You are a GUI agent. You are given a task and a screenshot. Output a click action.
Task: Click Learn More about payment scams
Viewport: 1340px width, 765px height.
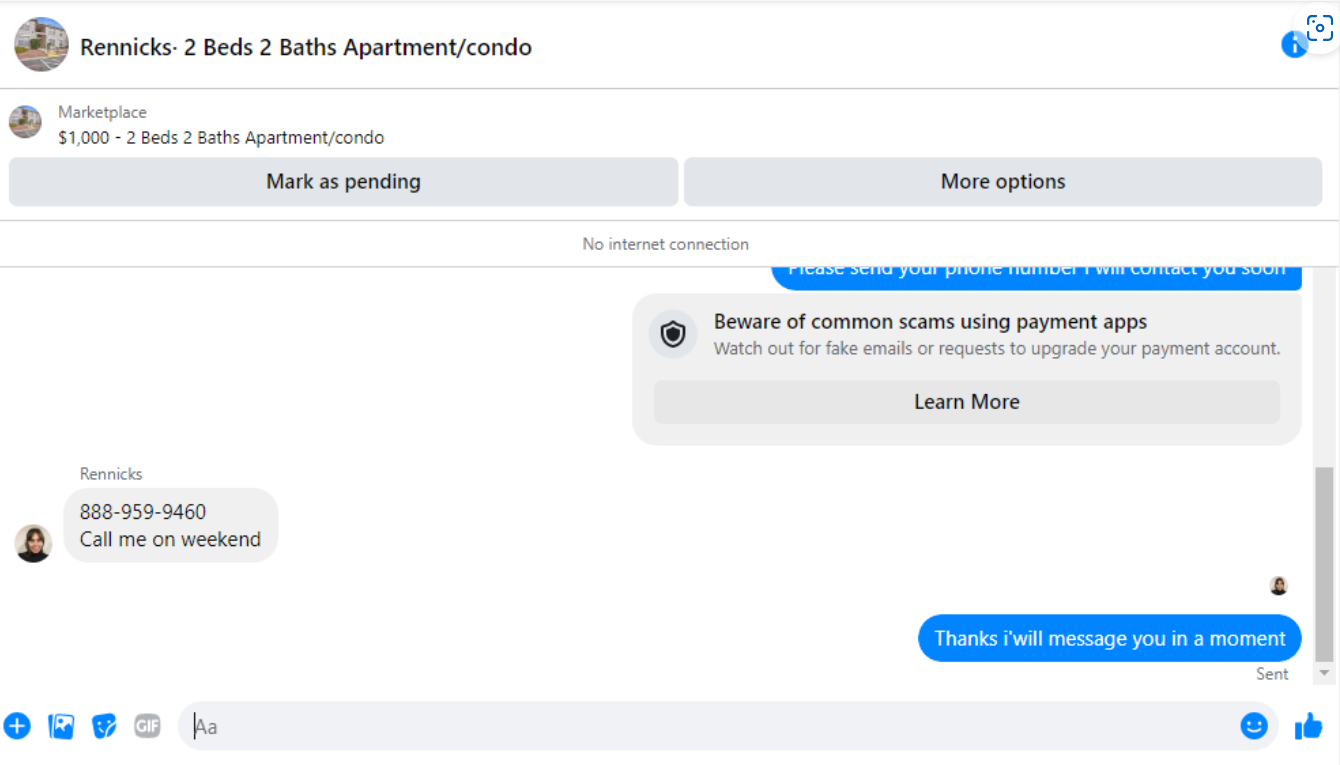pos(967,402)
